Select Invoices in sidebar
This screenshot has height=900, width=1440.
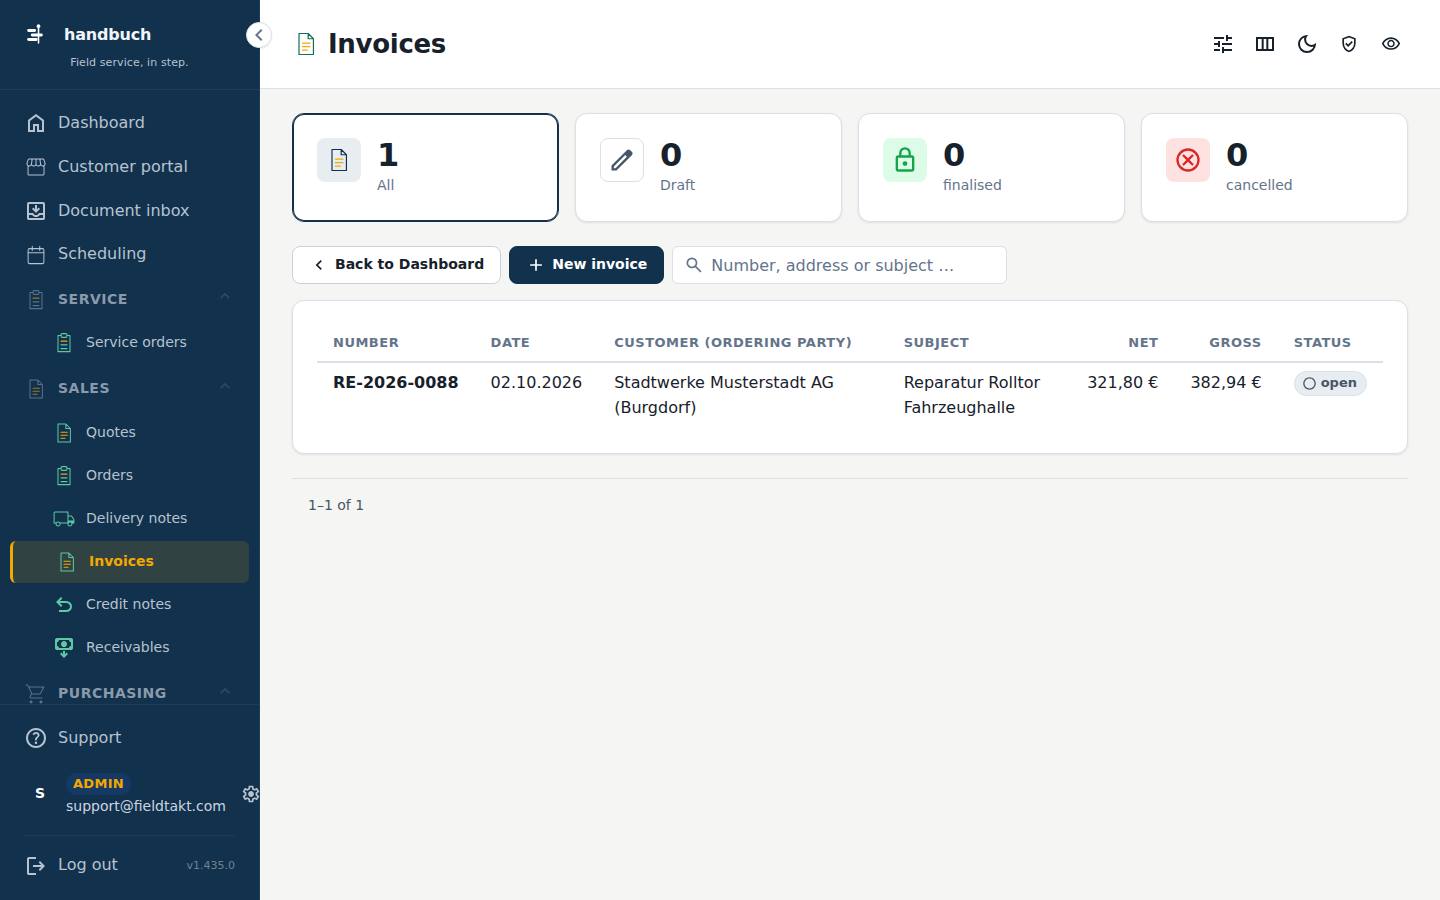click(130, 561)
